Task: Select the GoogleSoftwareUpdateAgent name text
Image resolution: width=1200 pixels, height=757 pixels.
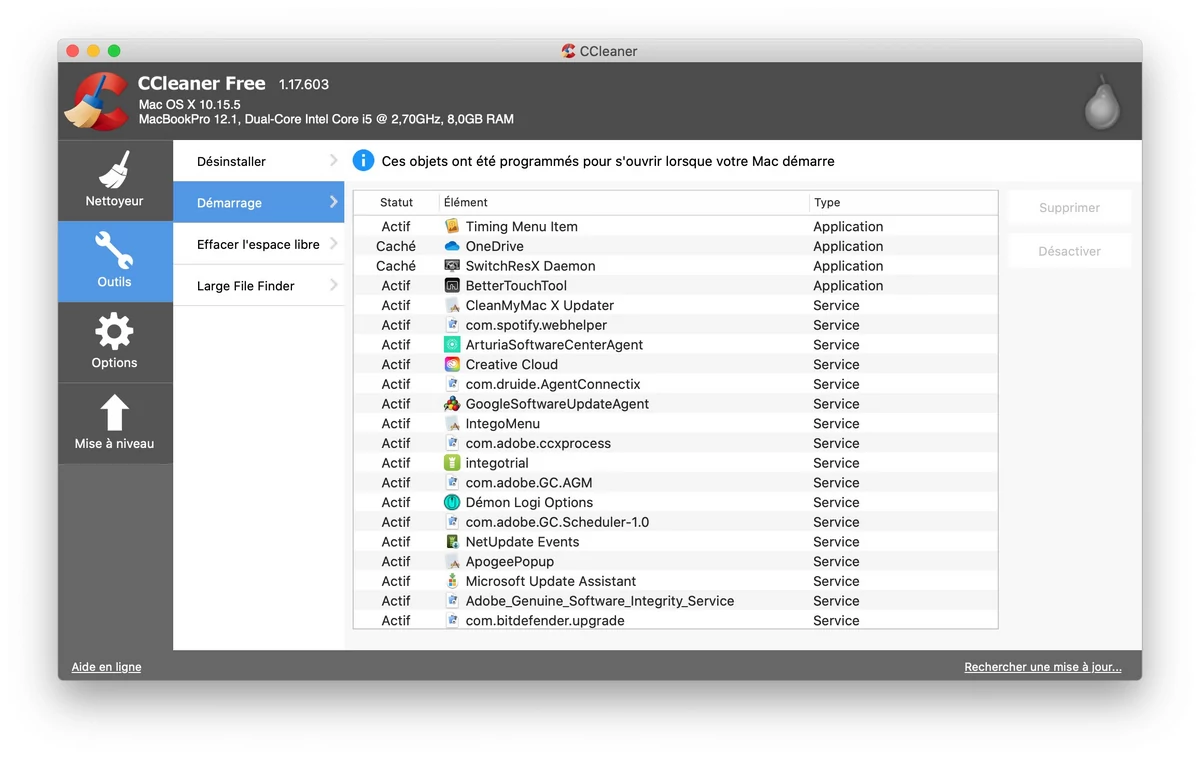Action: point(557,404)
